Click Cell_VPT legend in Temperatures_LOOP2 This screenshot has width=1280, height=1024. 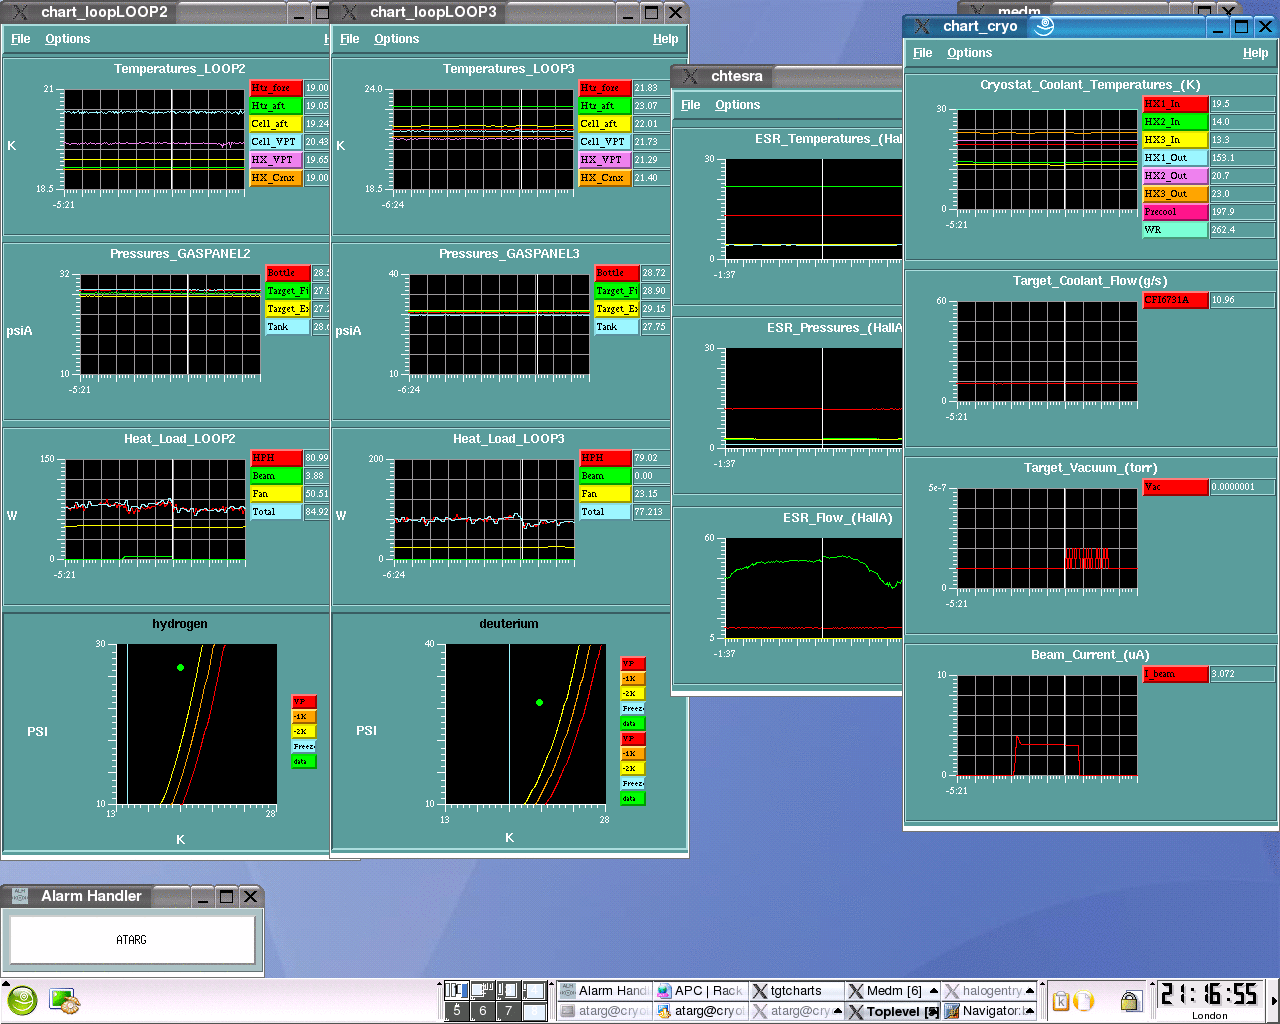tap(276, 142)
